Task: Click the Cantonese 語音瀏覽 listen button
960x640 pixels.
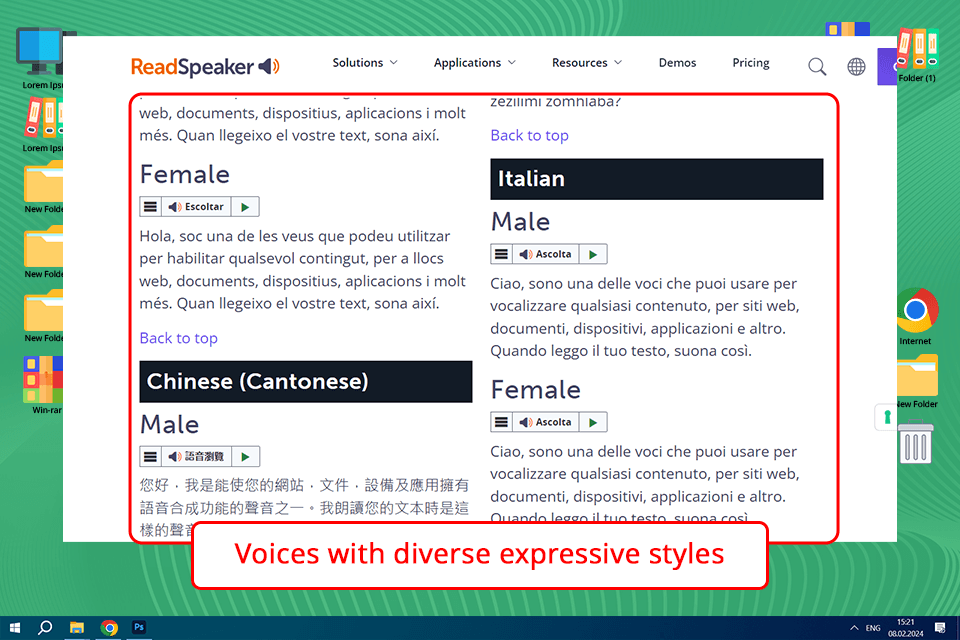Action: tap(196, 456)
